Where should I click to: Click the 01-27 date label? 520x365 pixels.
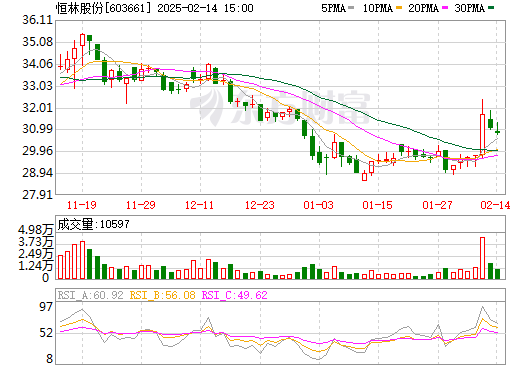(437, 205)
